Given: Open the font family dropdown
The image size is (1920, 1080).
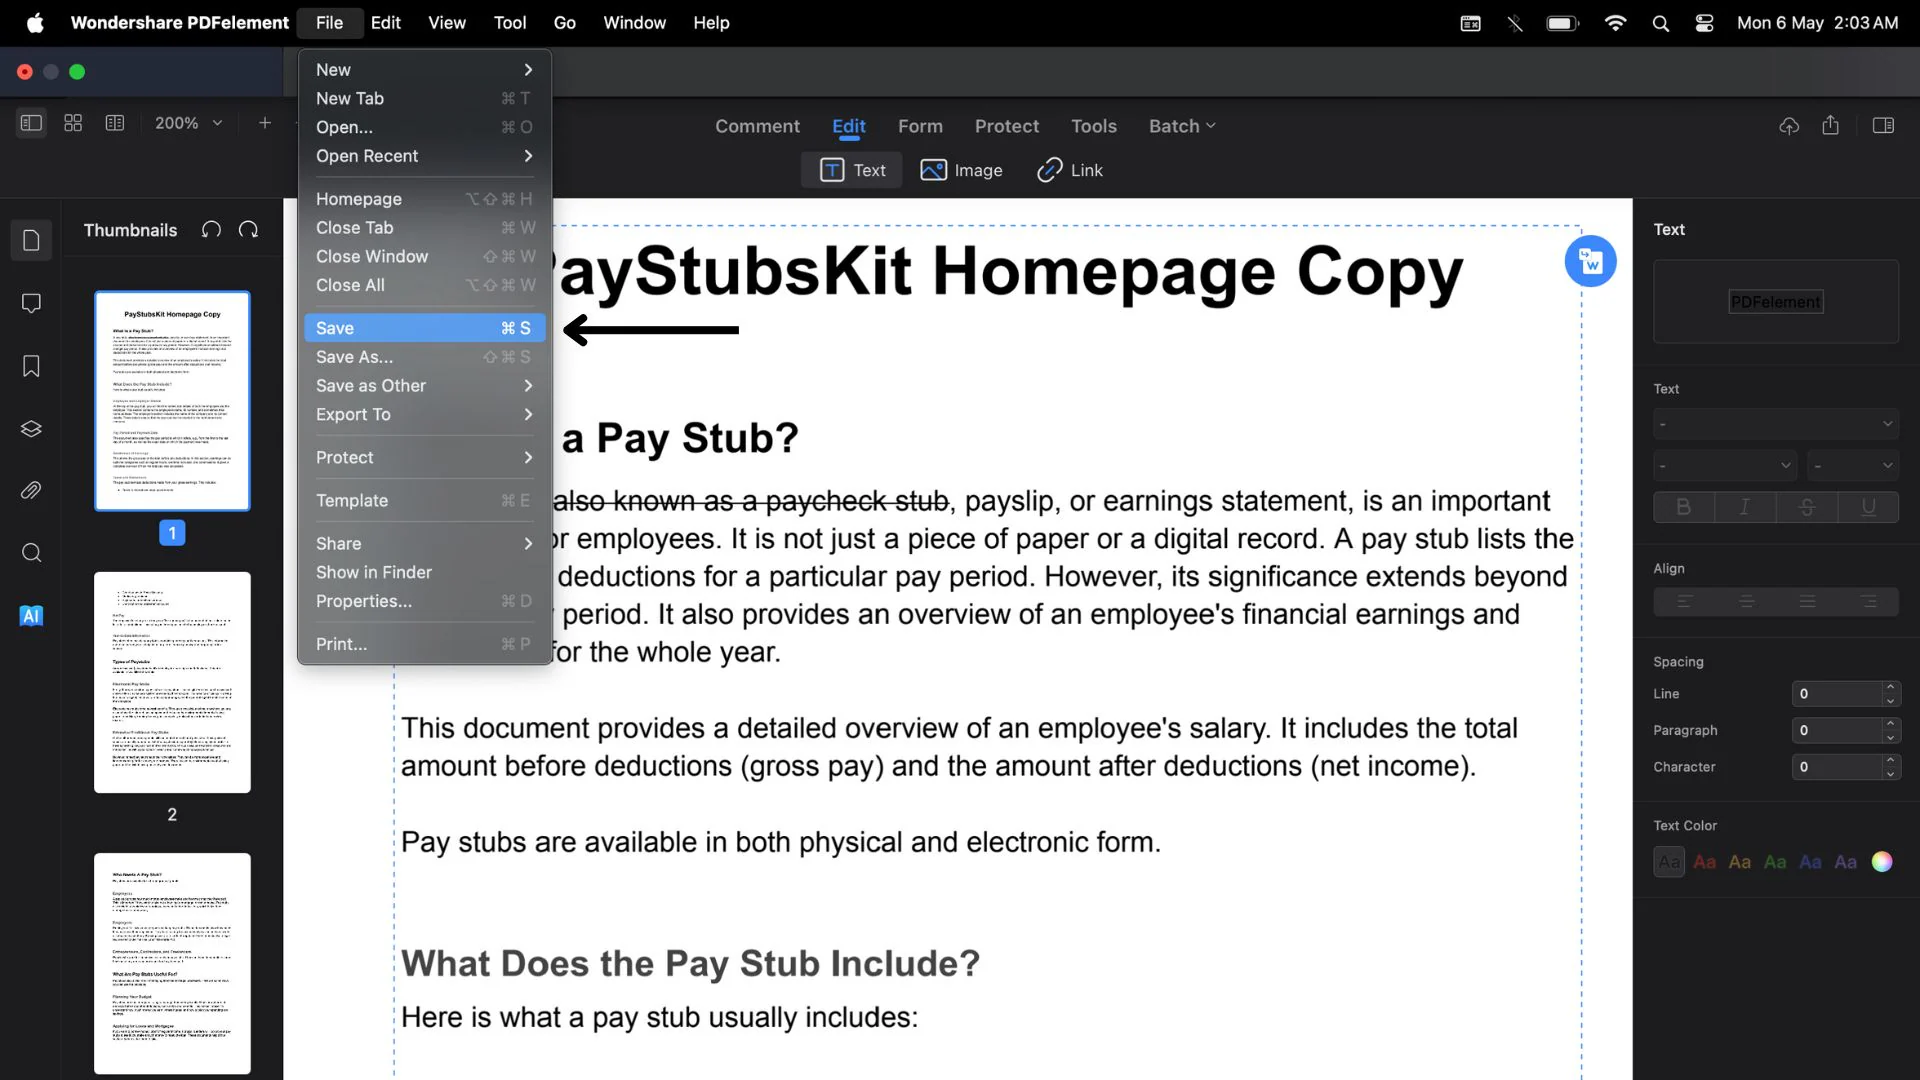Looking at the screenshot, I should click(1776, 424).
